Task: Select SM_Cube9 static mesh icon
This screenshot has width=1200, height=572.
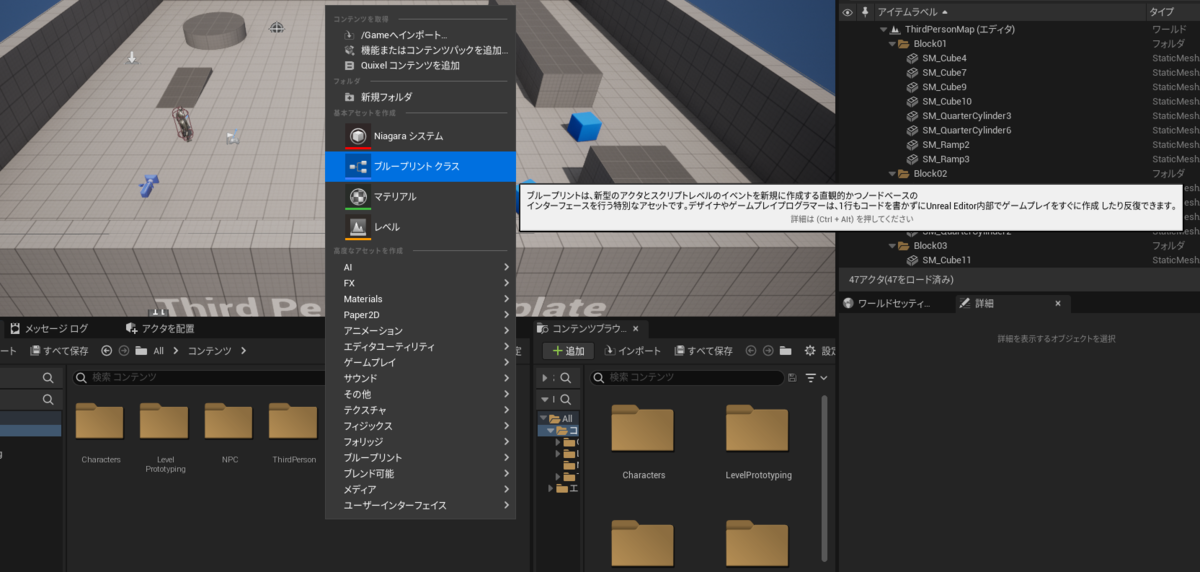Action: [x=912, y=87]
